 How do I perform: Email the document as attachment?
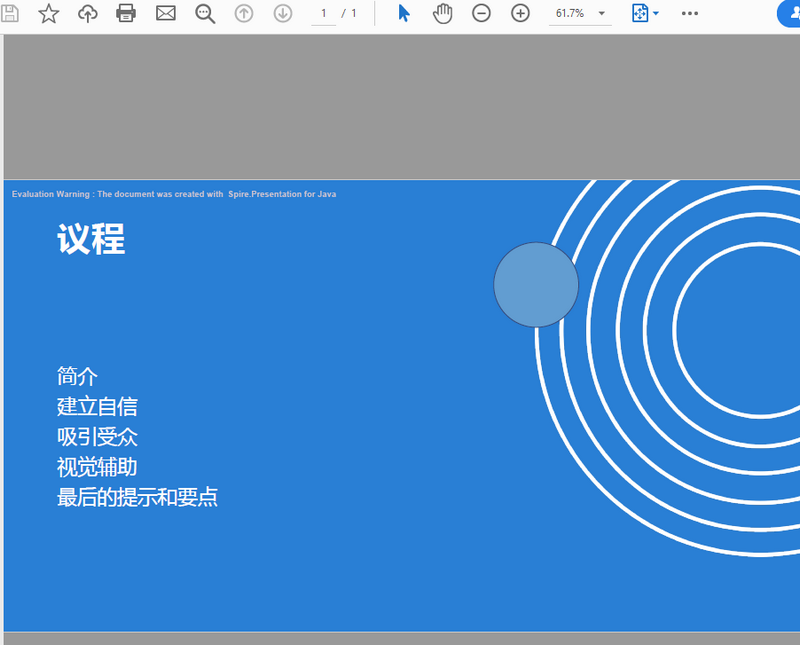[x=165, y=13]
